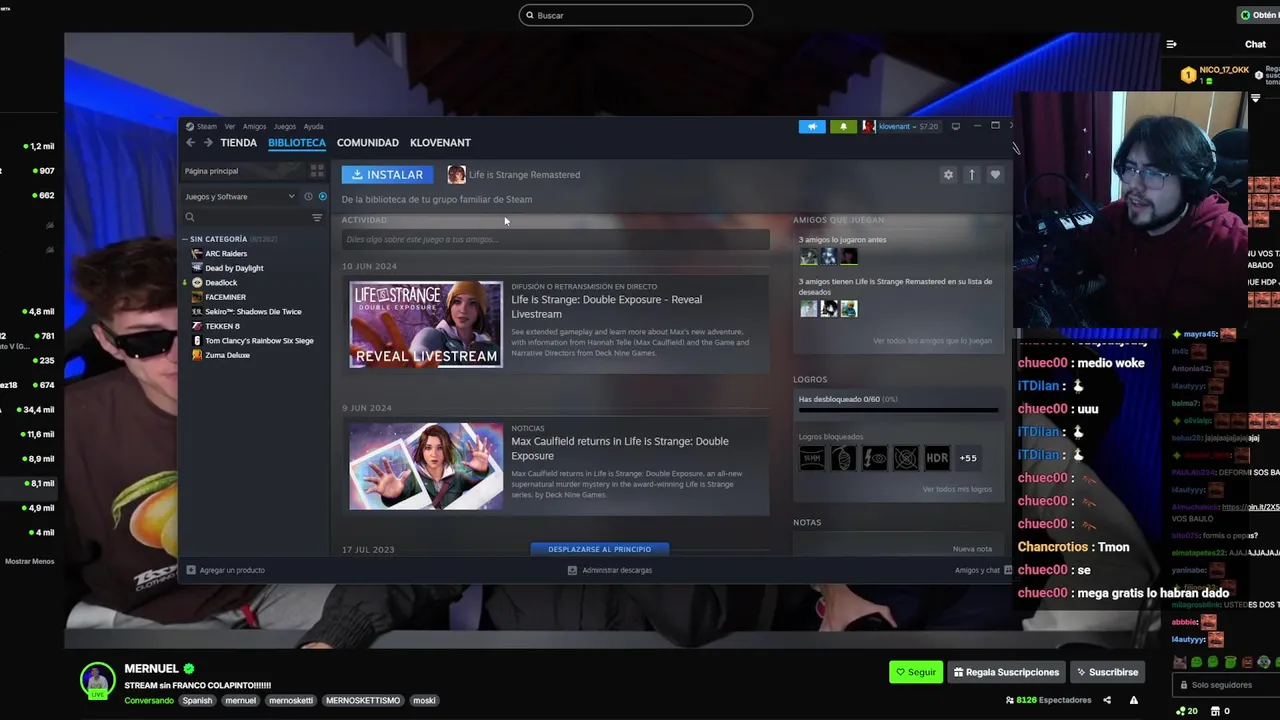
Task: Click Mostrar Menos in sidebar
Action: (30, 561)
